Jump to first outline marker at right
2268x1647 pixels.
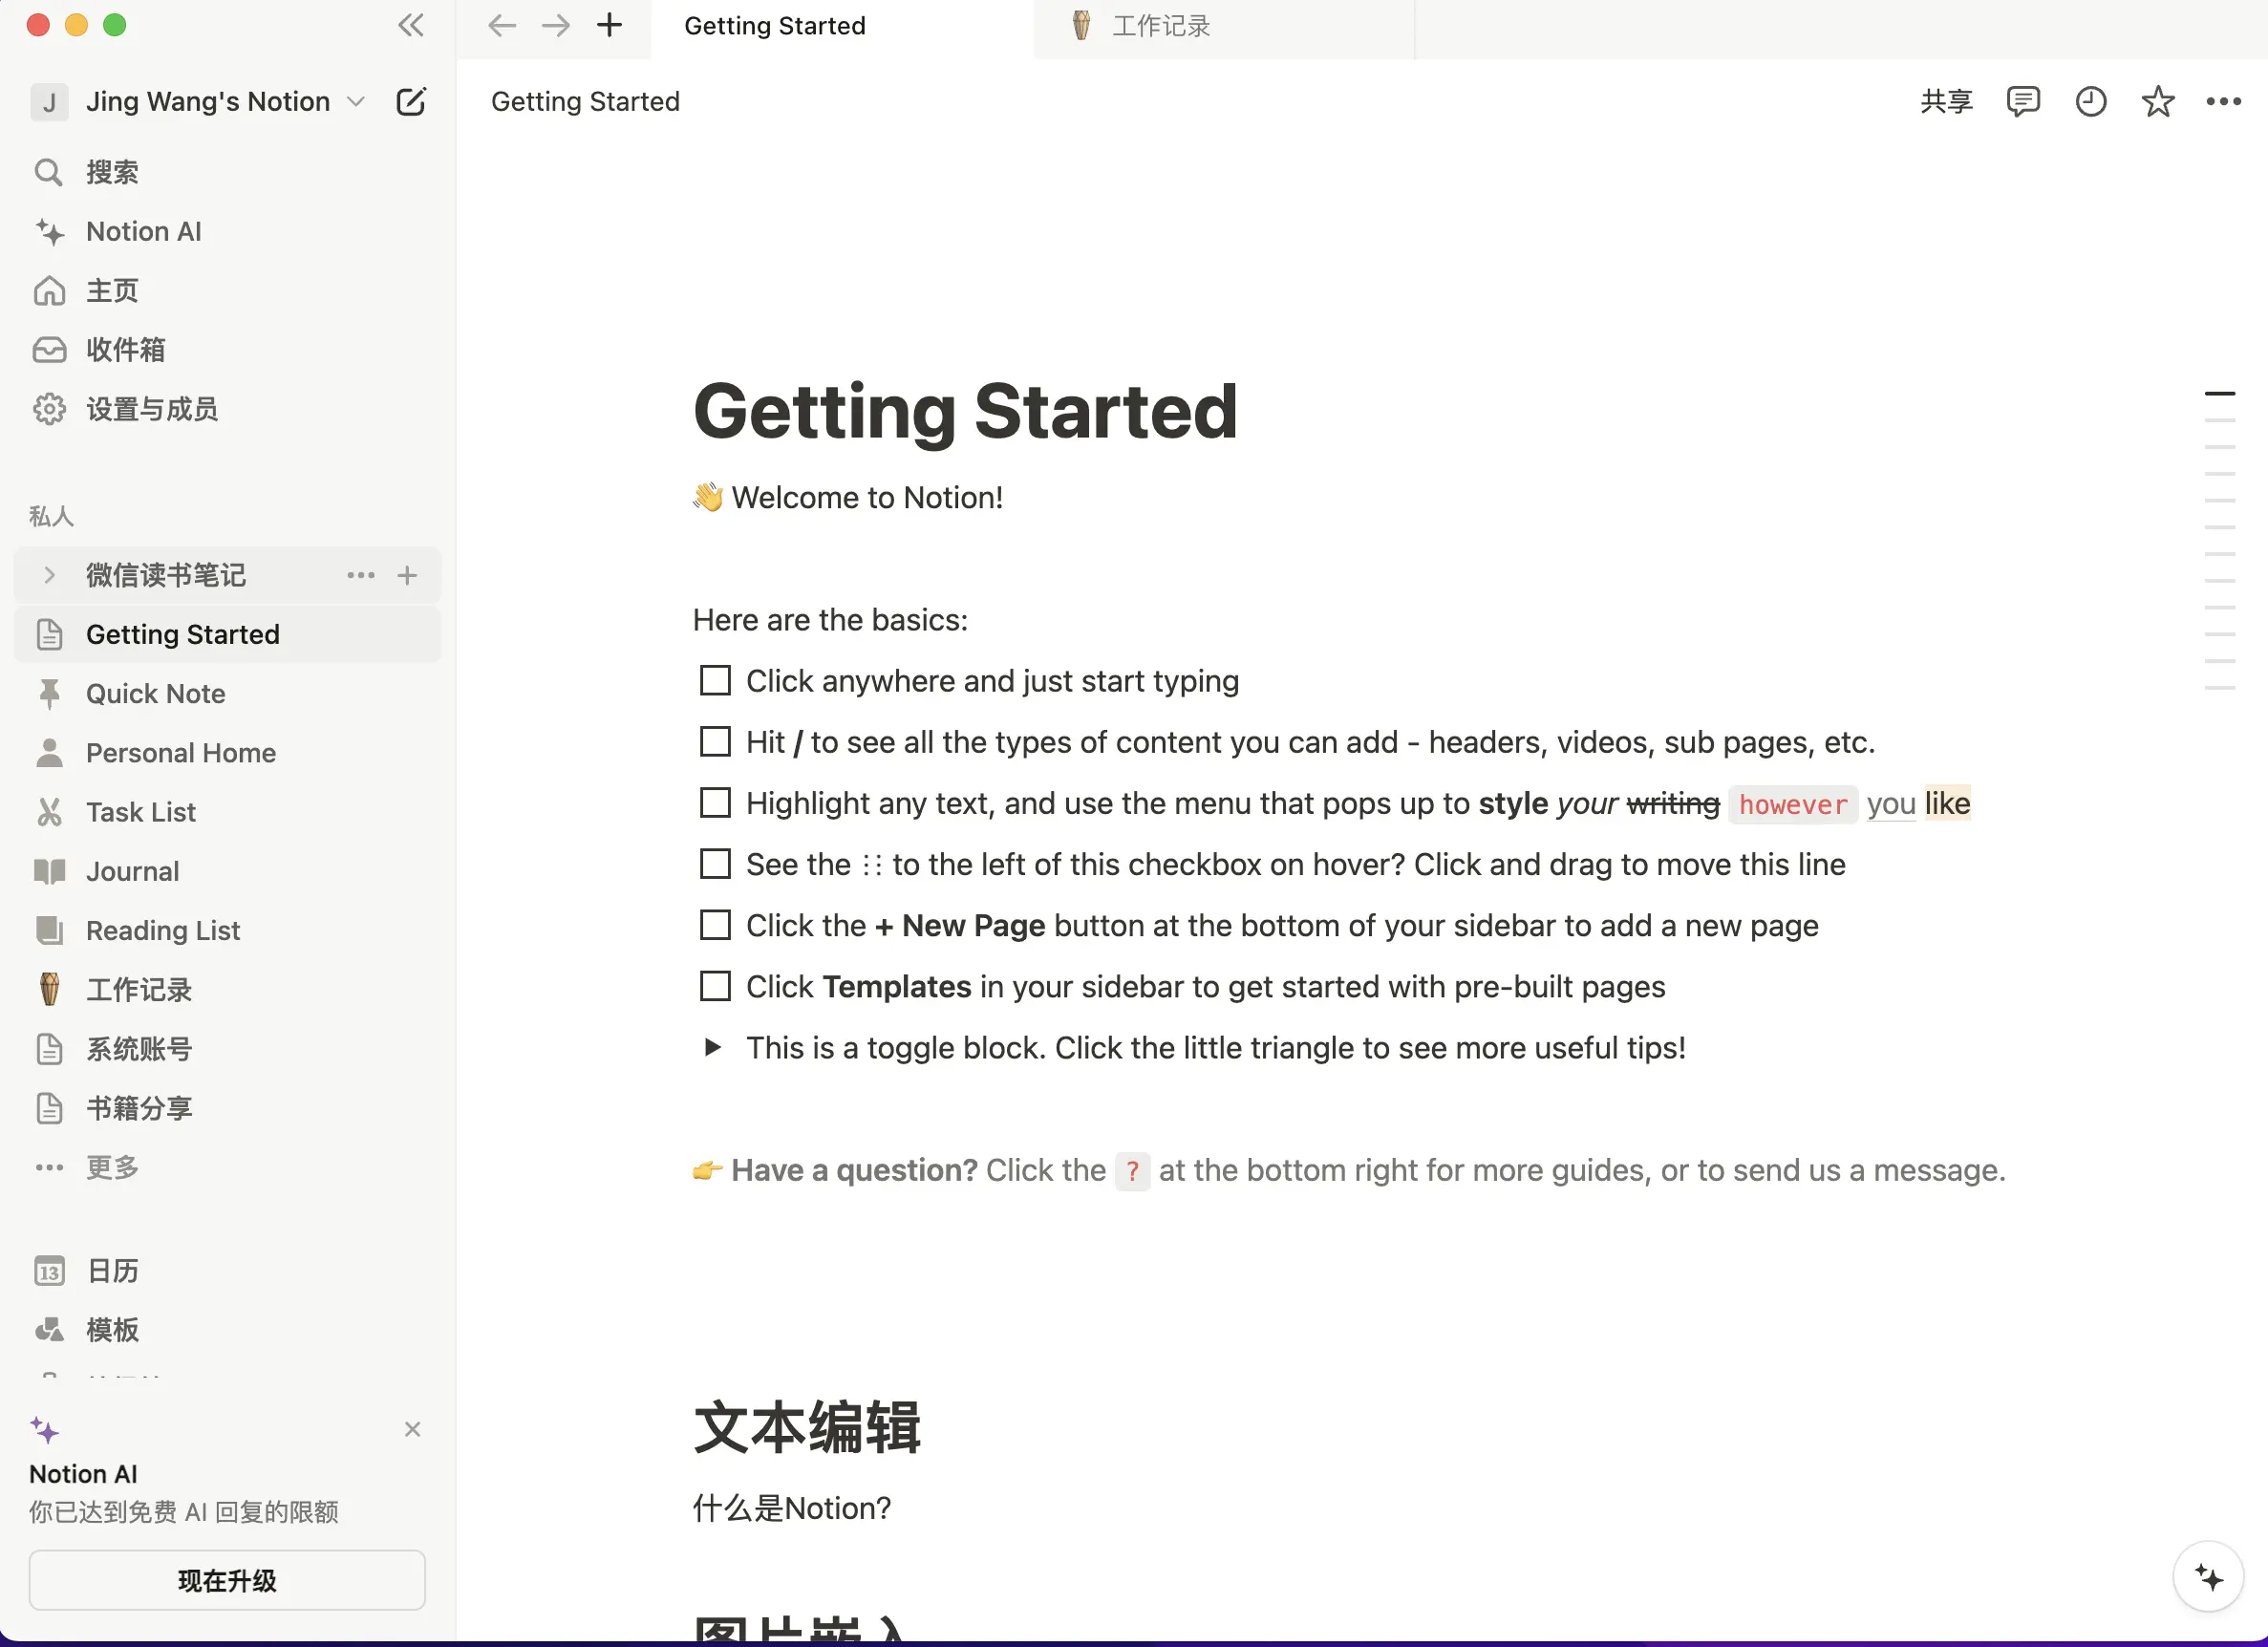click(2219, 394)
